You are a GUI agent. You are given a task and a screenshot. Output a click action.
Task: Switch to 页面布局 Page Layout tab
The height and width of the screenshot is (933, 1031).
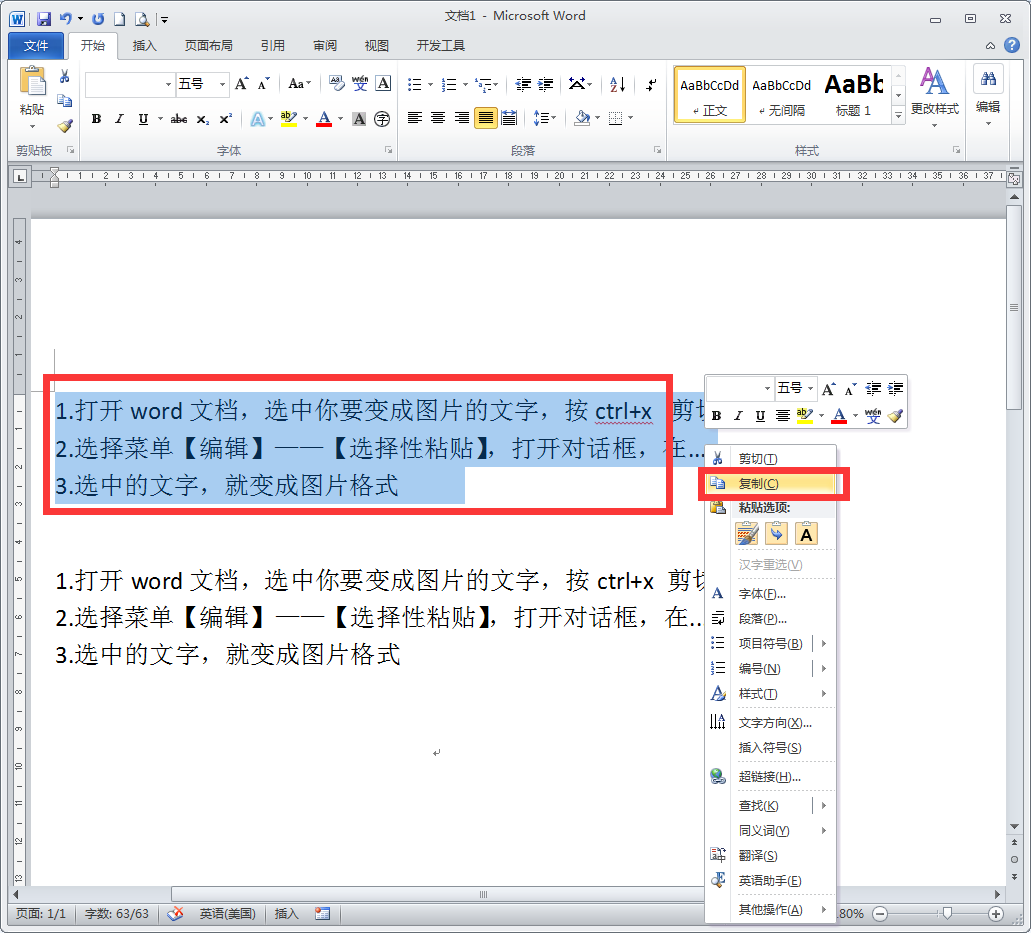[x=208, y=45]
